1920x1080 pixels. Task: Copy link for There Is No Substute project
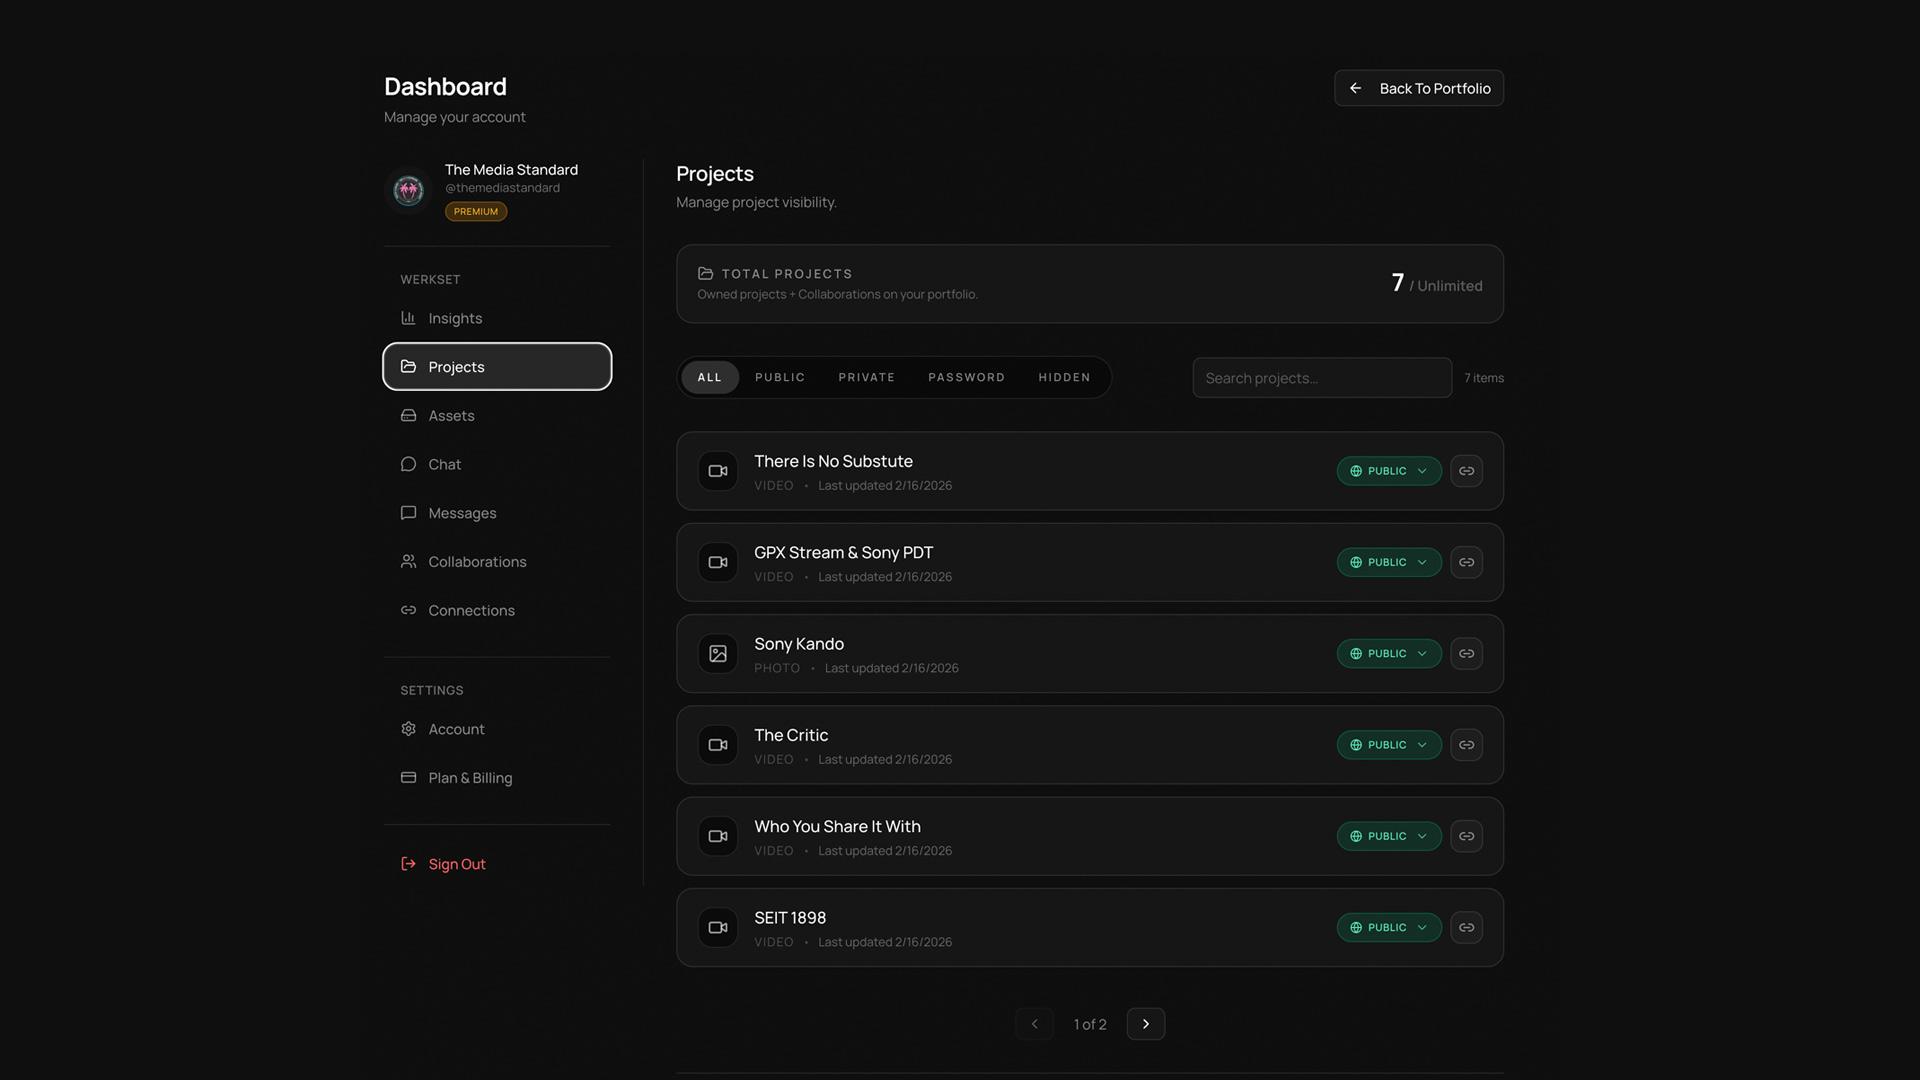(1466, 471)
